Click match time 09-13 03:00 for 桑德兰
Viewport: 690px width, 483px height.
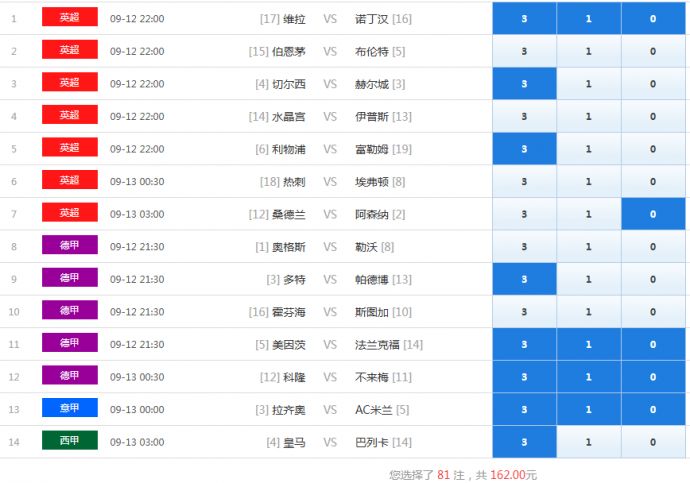click(x=137, y=214)
